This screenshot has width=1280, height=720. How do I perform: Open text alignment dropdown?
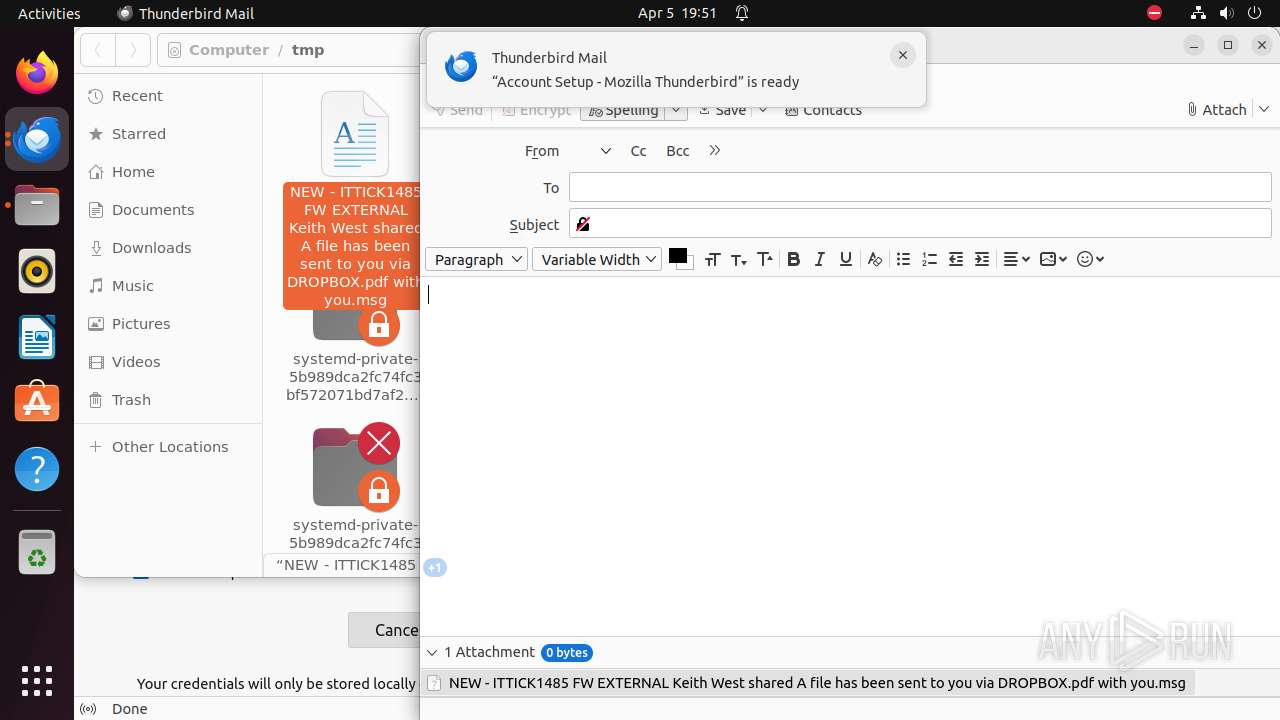point(1016,259)
